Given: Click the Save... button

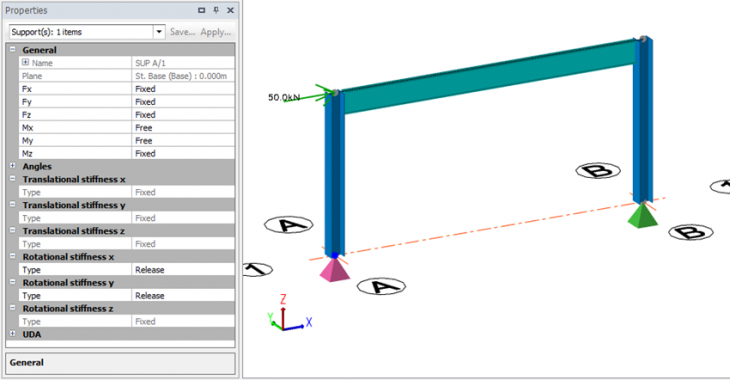Looking at the screenshot, I should coord(182,32).
